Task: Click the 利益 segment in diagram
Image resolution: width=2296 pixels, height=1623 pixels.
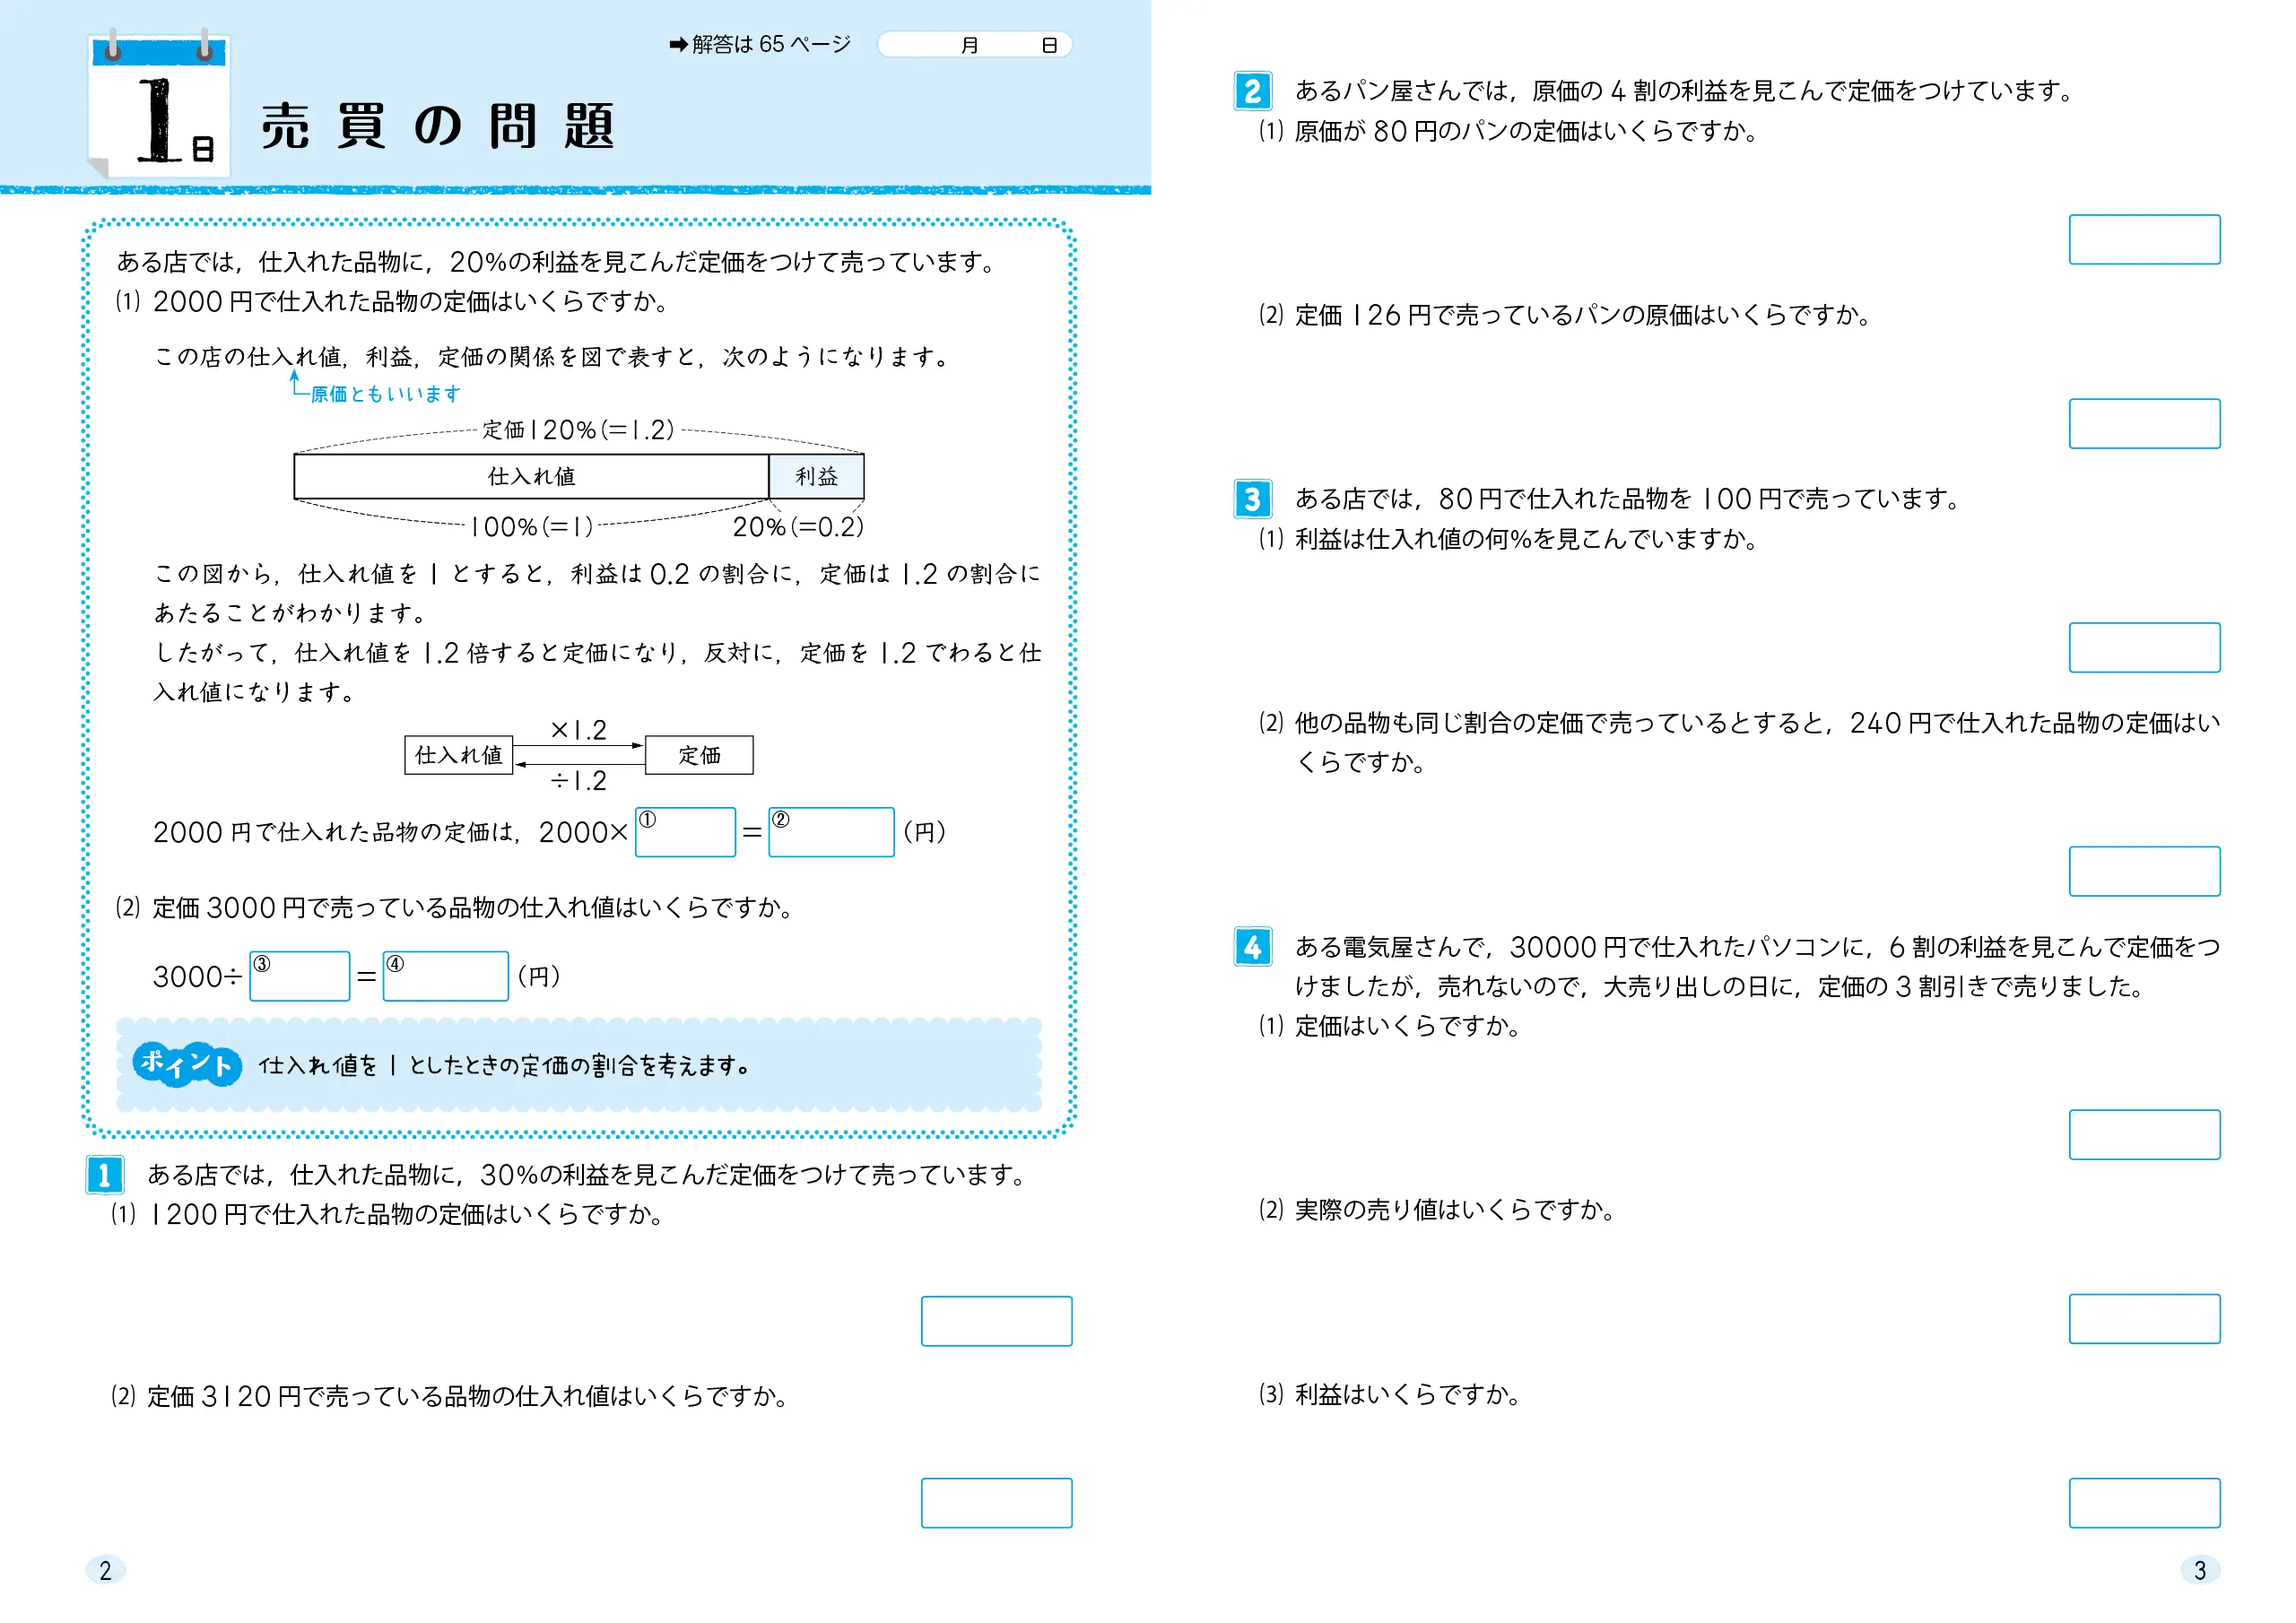Action: pyautogui.click(x=817, y=477)
